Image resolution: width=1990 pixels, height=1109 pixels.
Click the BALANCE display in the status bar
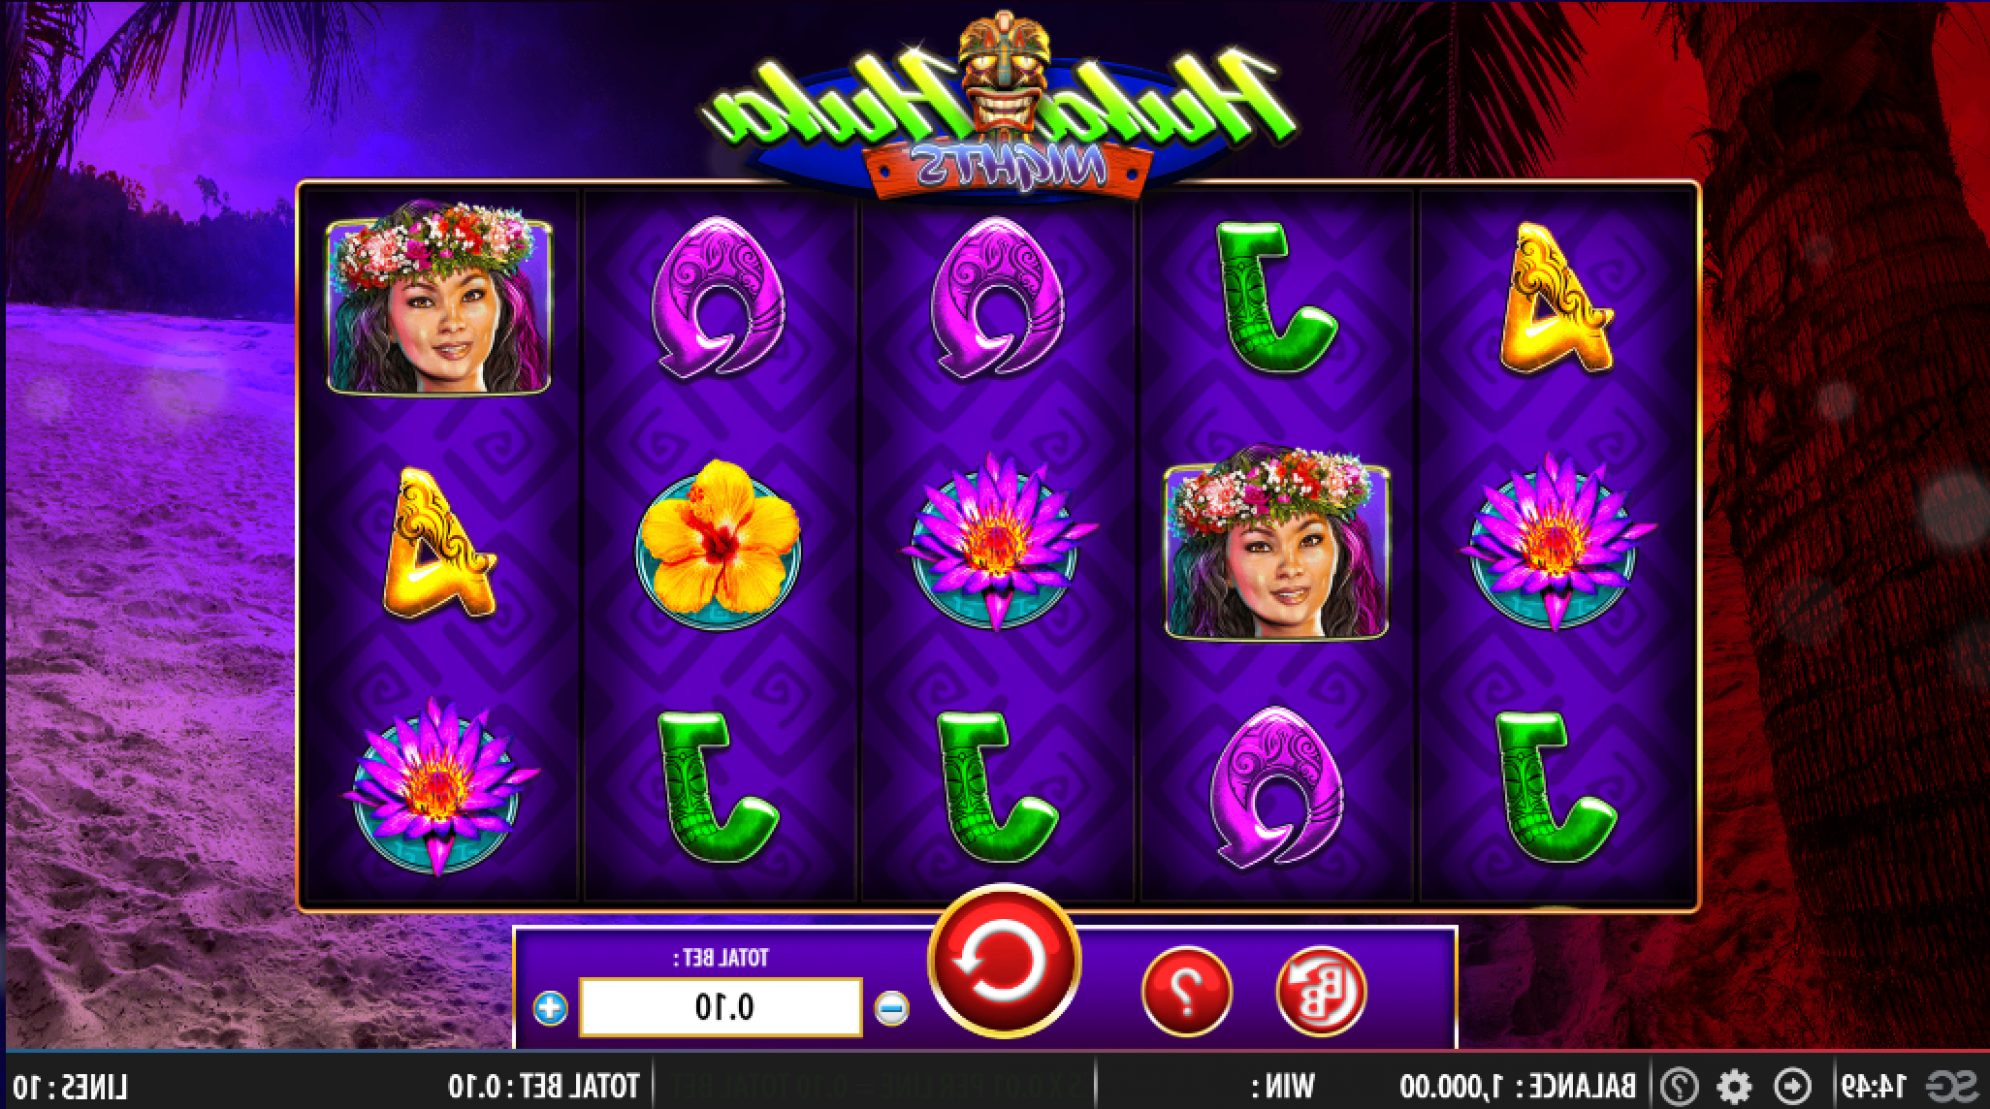pyautogui.click(x=1518, y=1086)
